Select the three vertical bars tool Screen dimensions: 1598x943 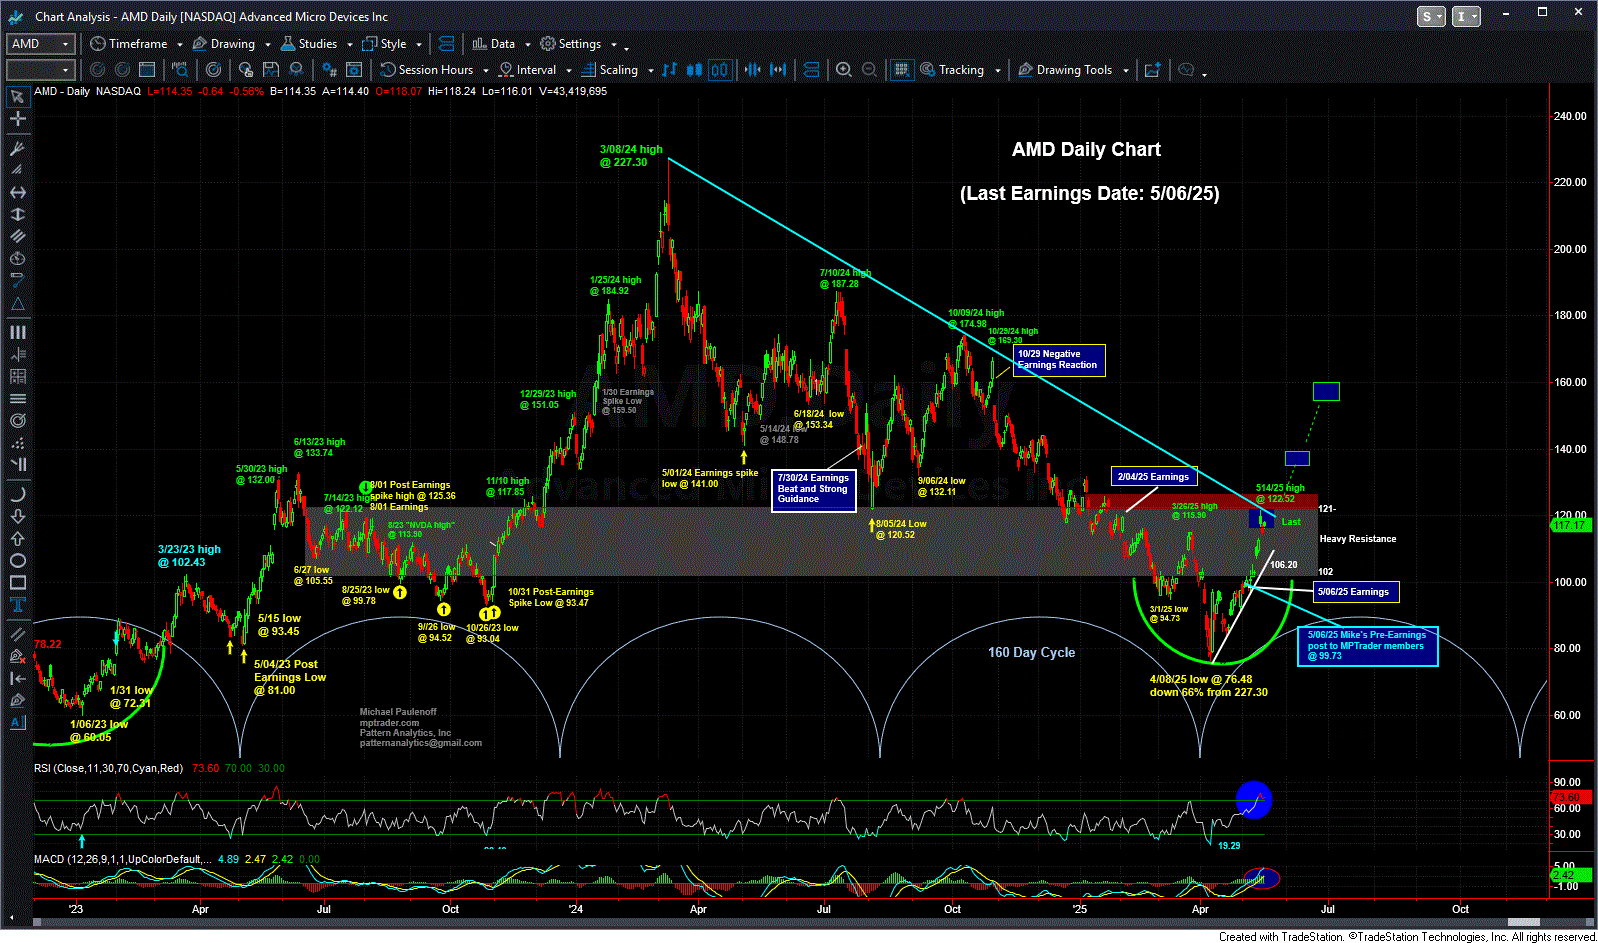pos(17,332)
